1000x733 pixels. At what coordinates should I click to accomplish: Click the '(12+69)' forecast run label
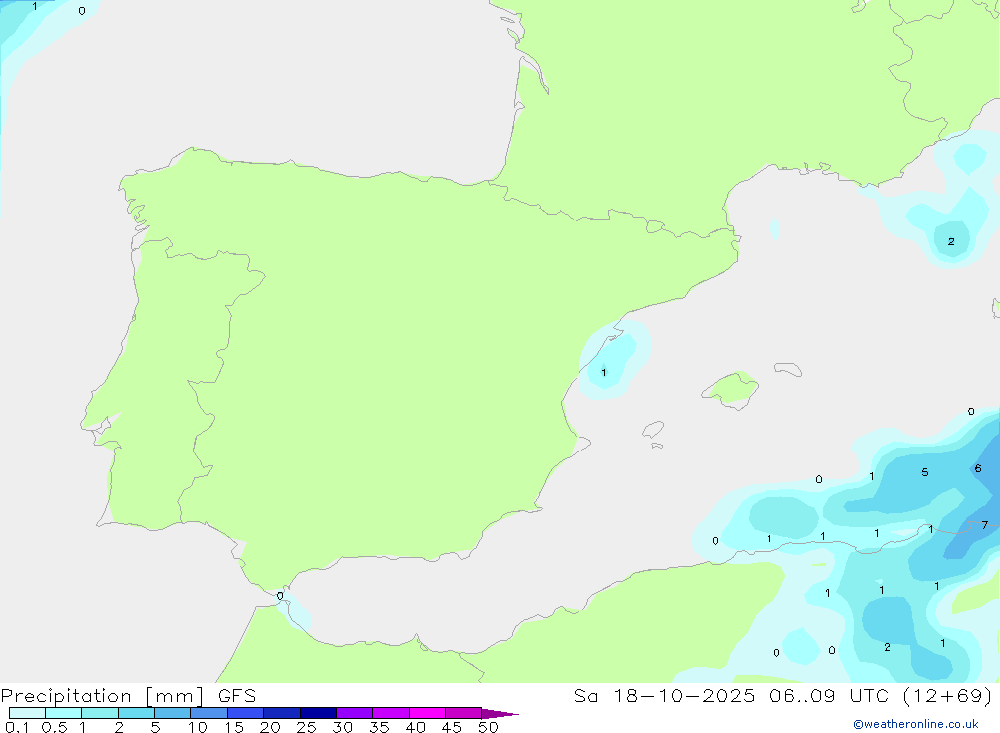pyautogui.click(x=948, y=695)
